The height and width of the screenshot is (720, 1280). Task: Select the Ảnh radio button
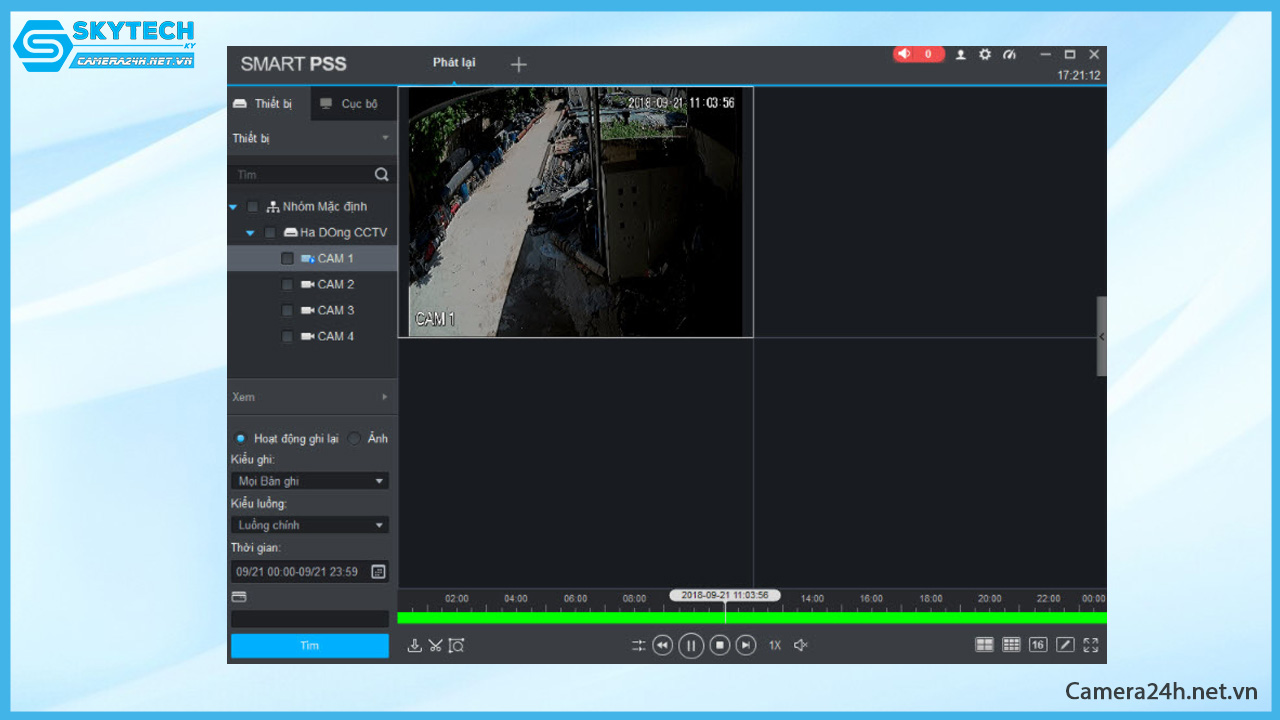point(355,439)
